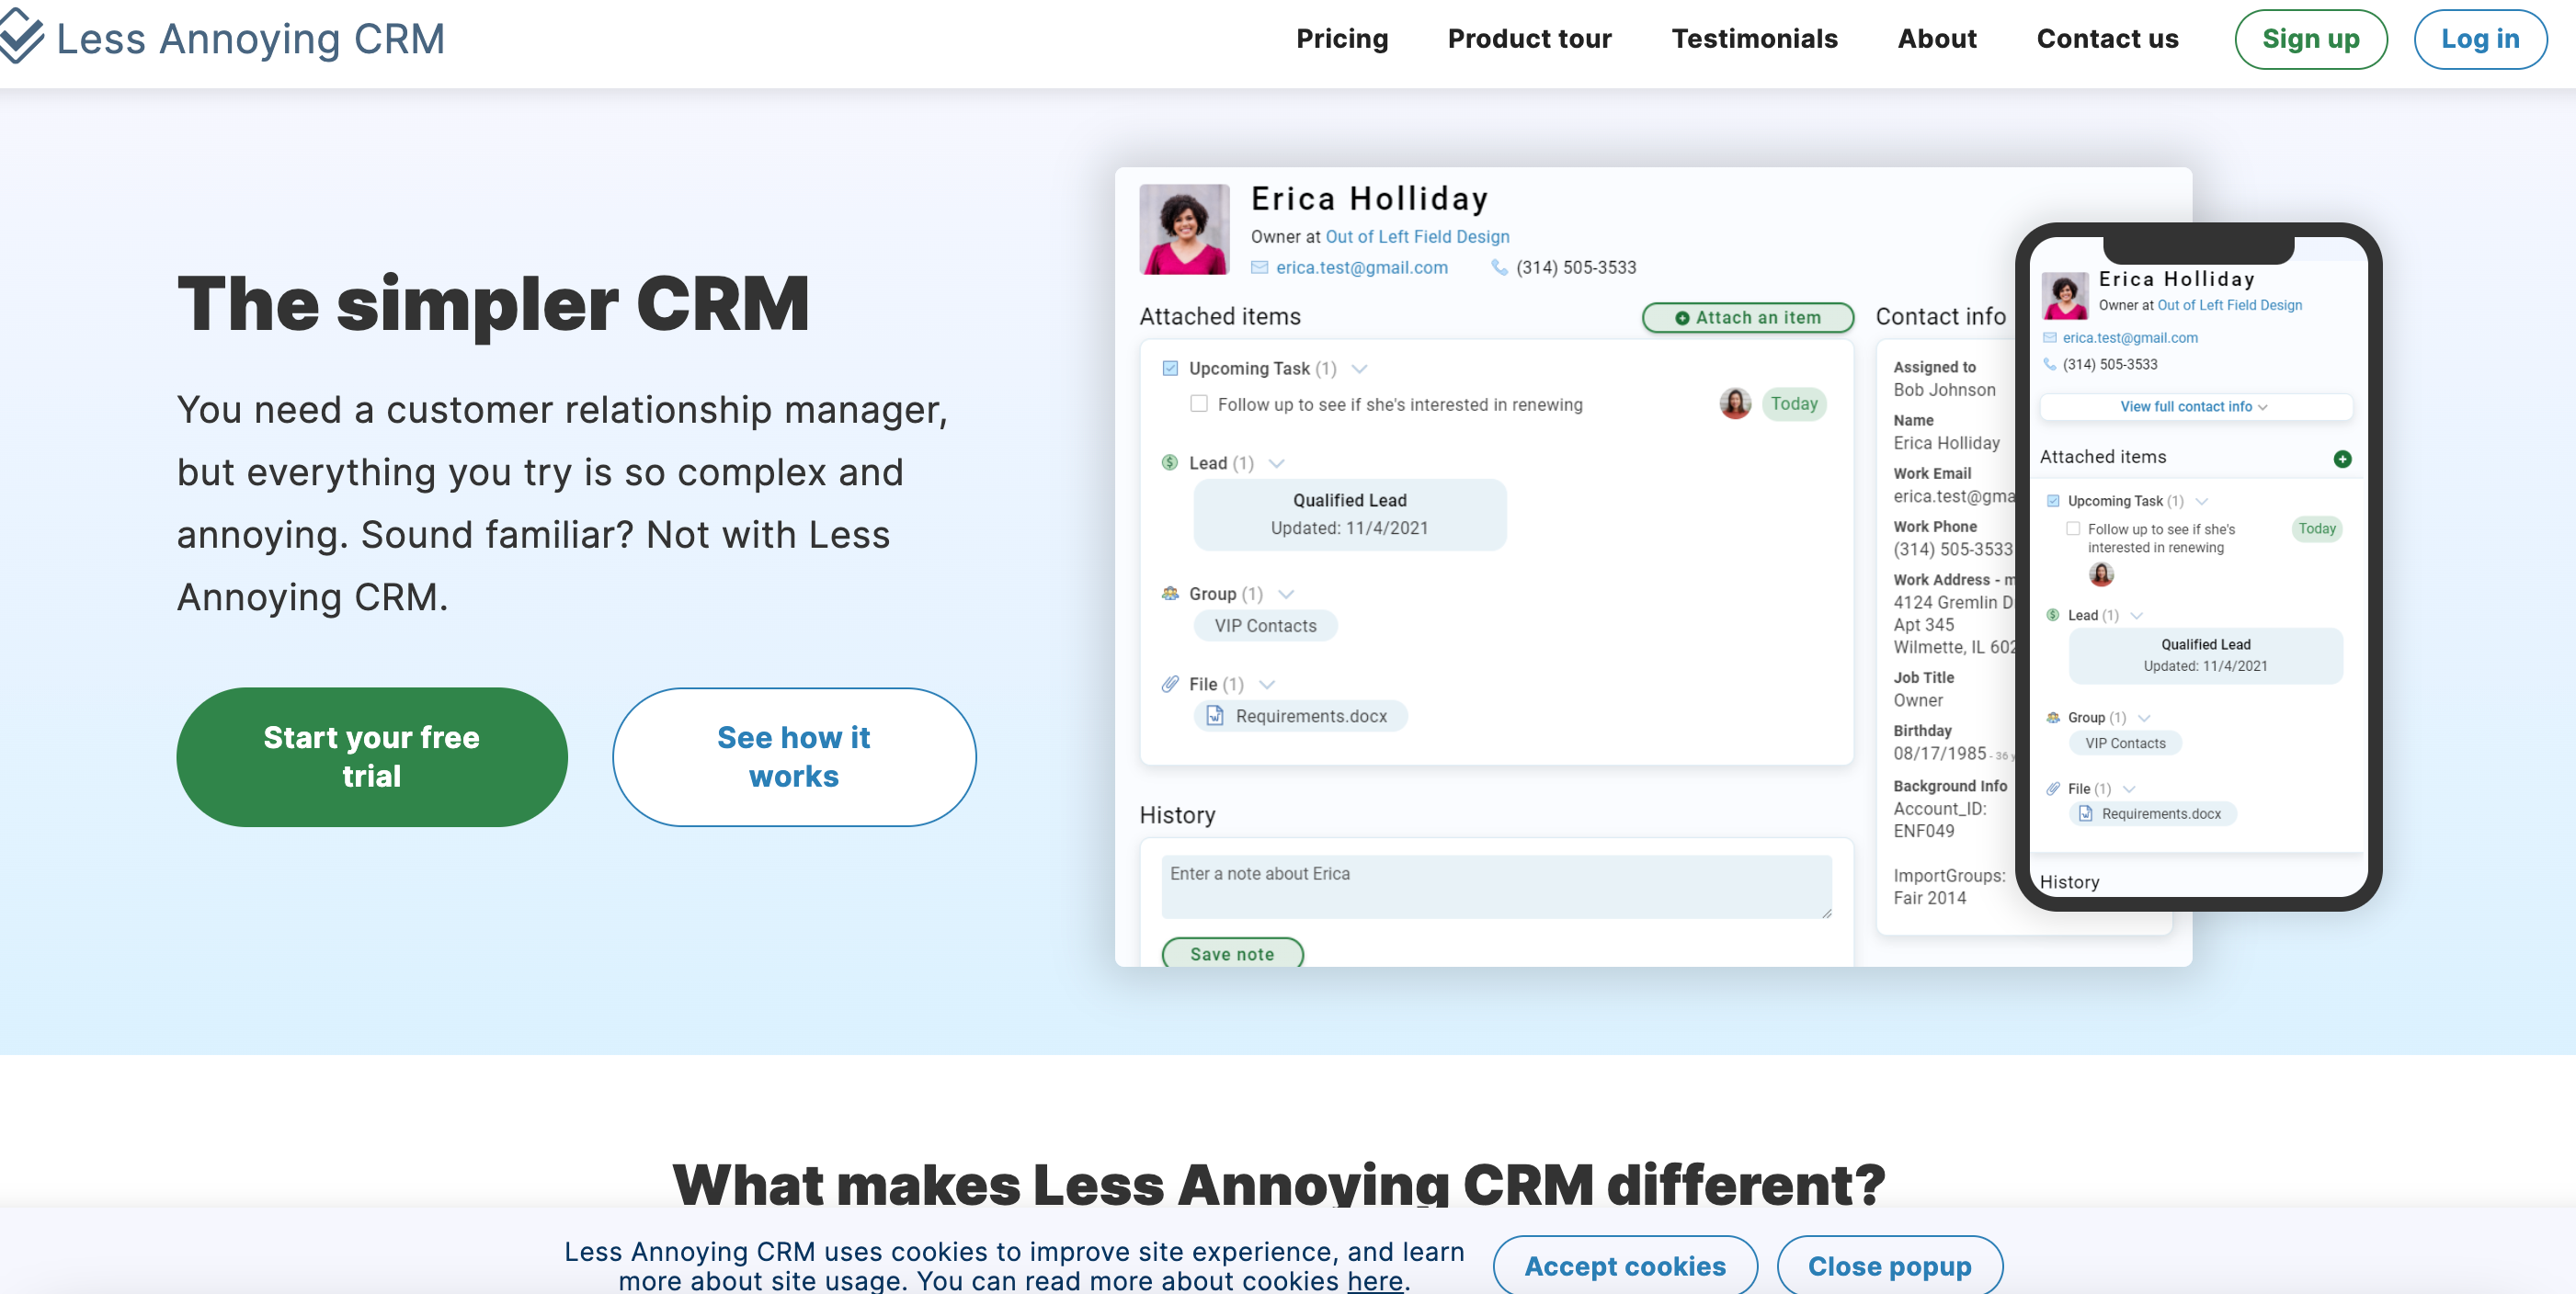This screenshot has height=1294, width=2576.
Task: Click the Upcoming Task checklist icon in mobile view
Action: coord(2053,501)
